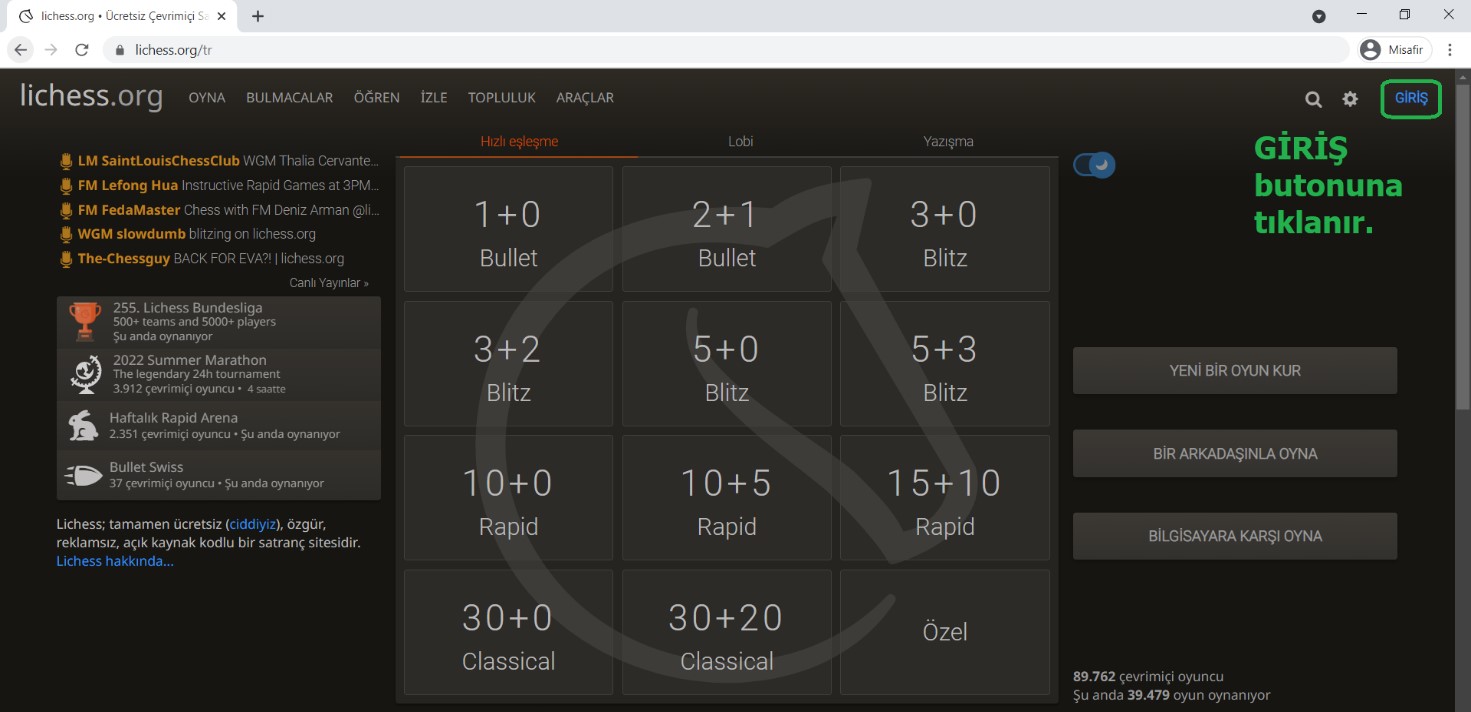Start a 15+10 Rapid game
Viewport: 1471px width, 712px height.
pos(945,498)
